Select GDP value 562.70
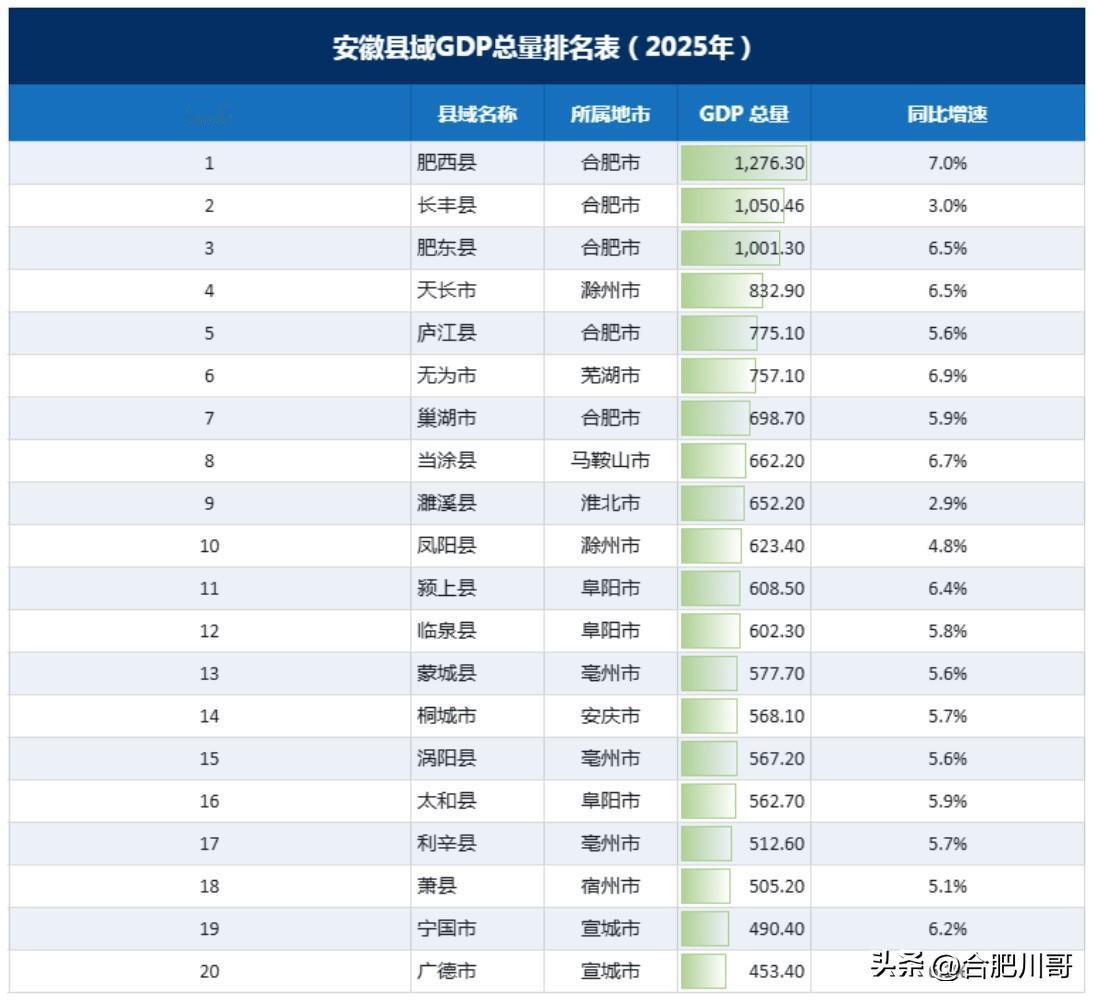Screen dimensions: 1097x1003 pyautogui.click(x=777, y=801)
